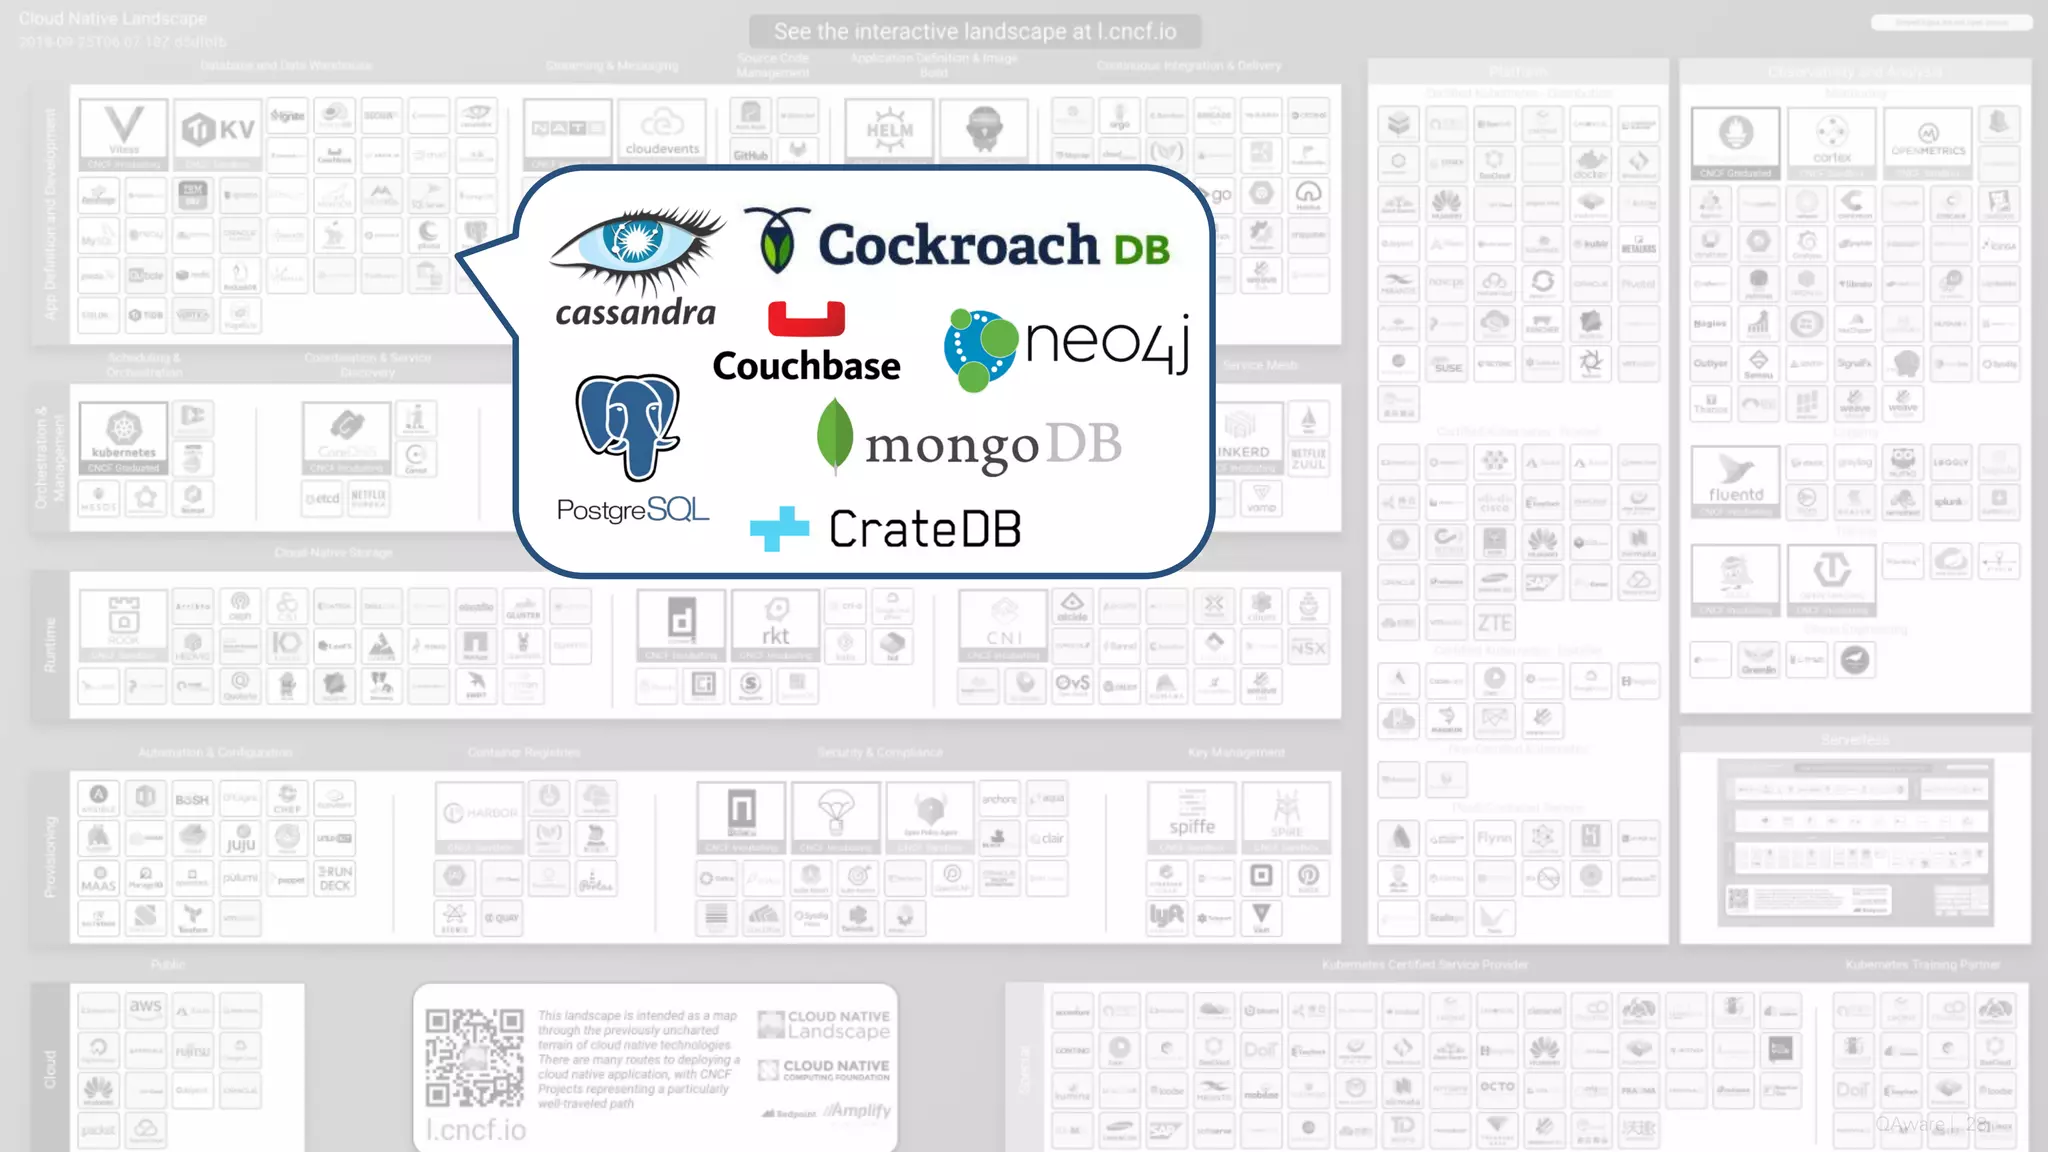Click the PostgreSQL elephant logo
2048x1152 pixels.
629,427
